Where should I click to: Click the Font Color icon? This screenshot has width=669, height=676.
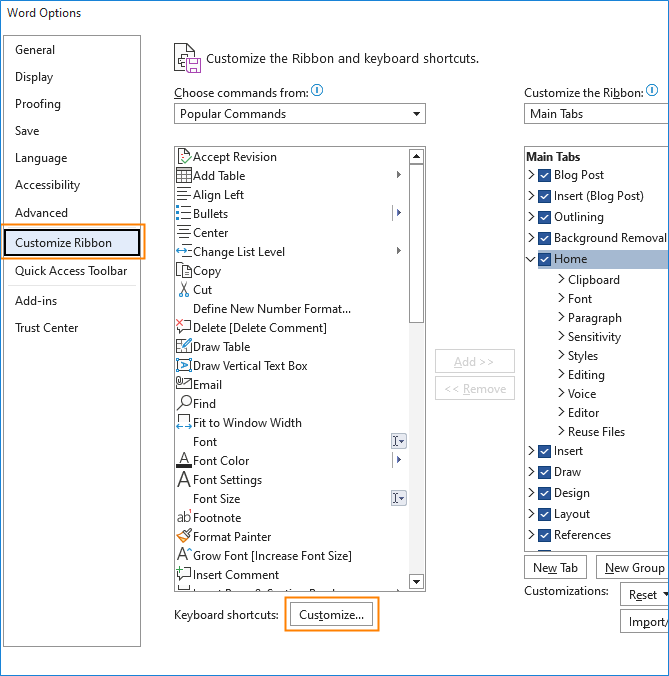184,460
